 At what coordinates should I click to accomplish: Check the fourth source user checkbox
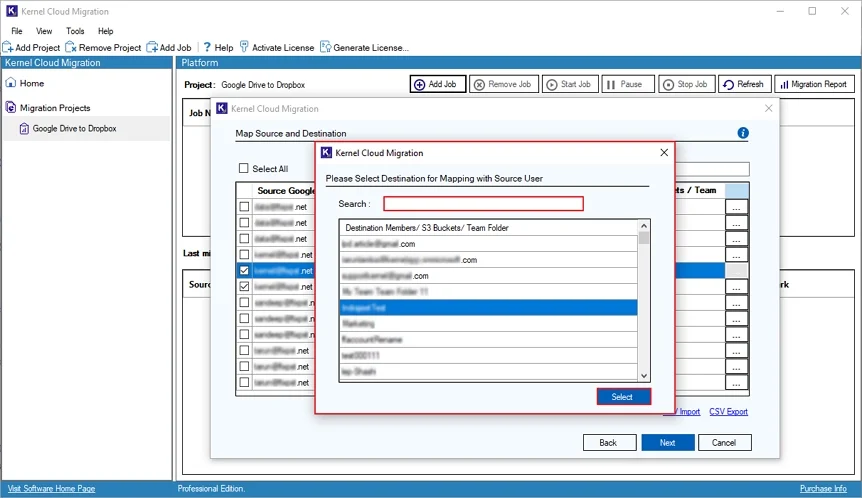(x=244, y=254)
